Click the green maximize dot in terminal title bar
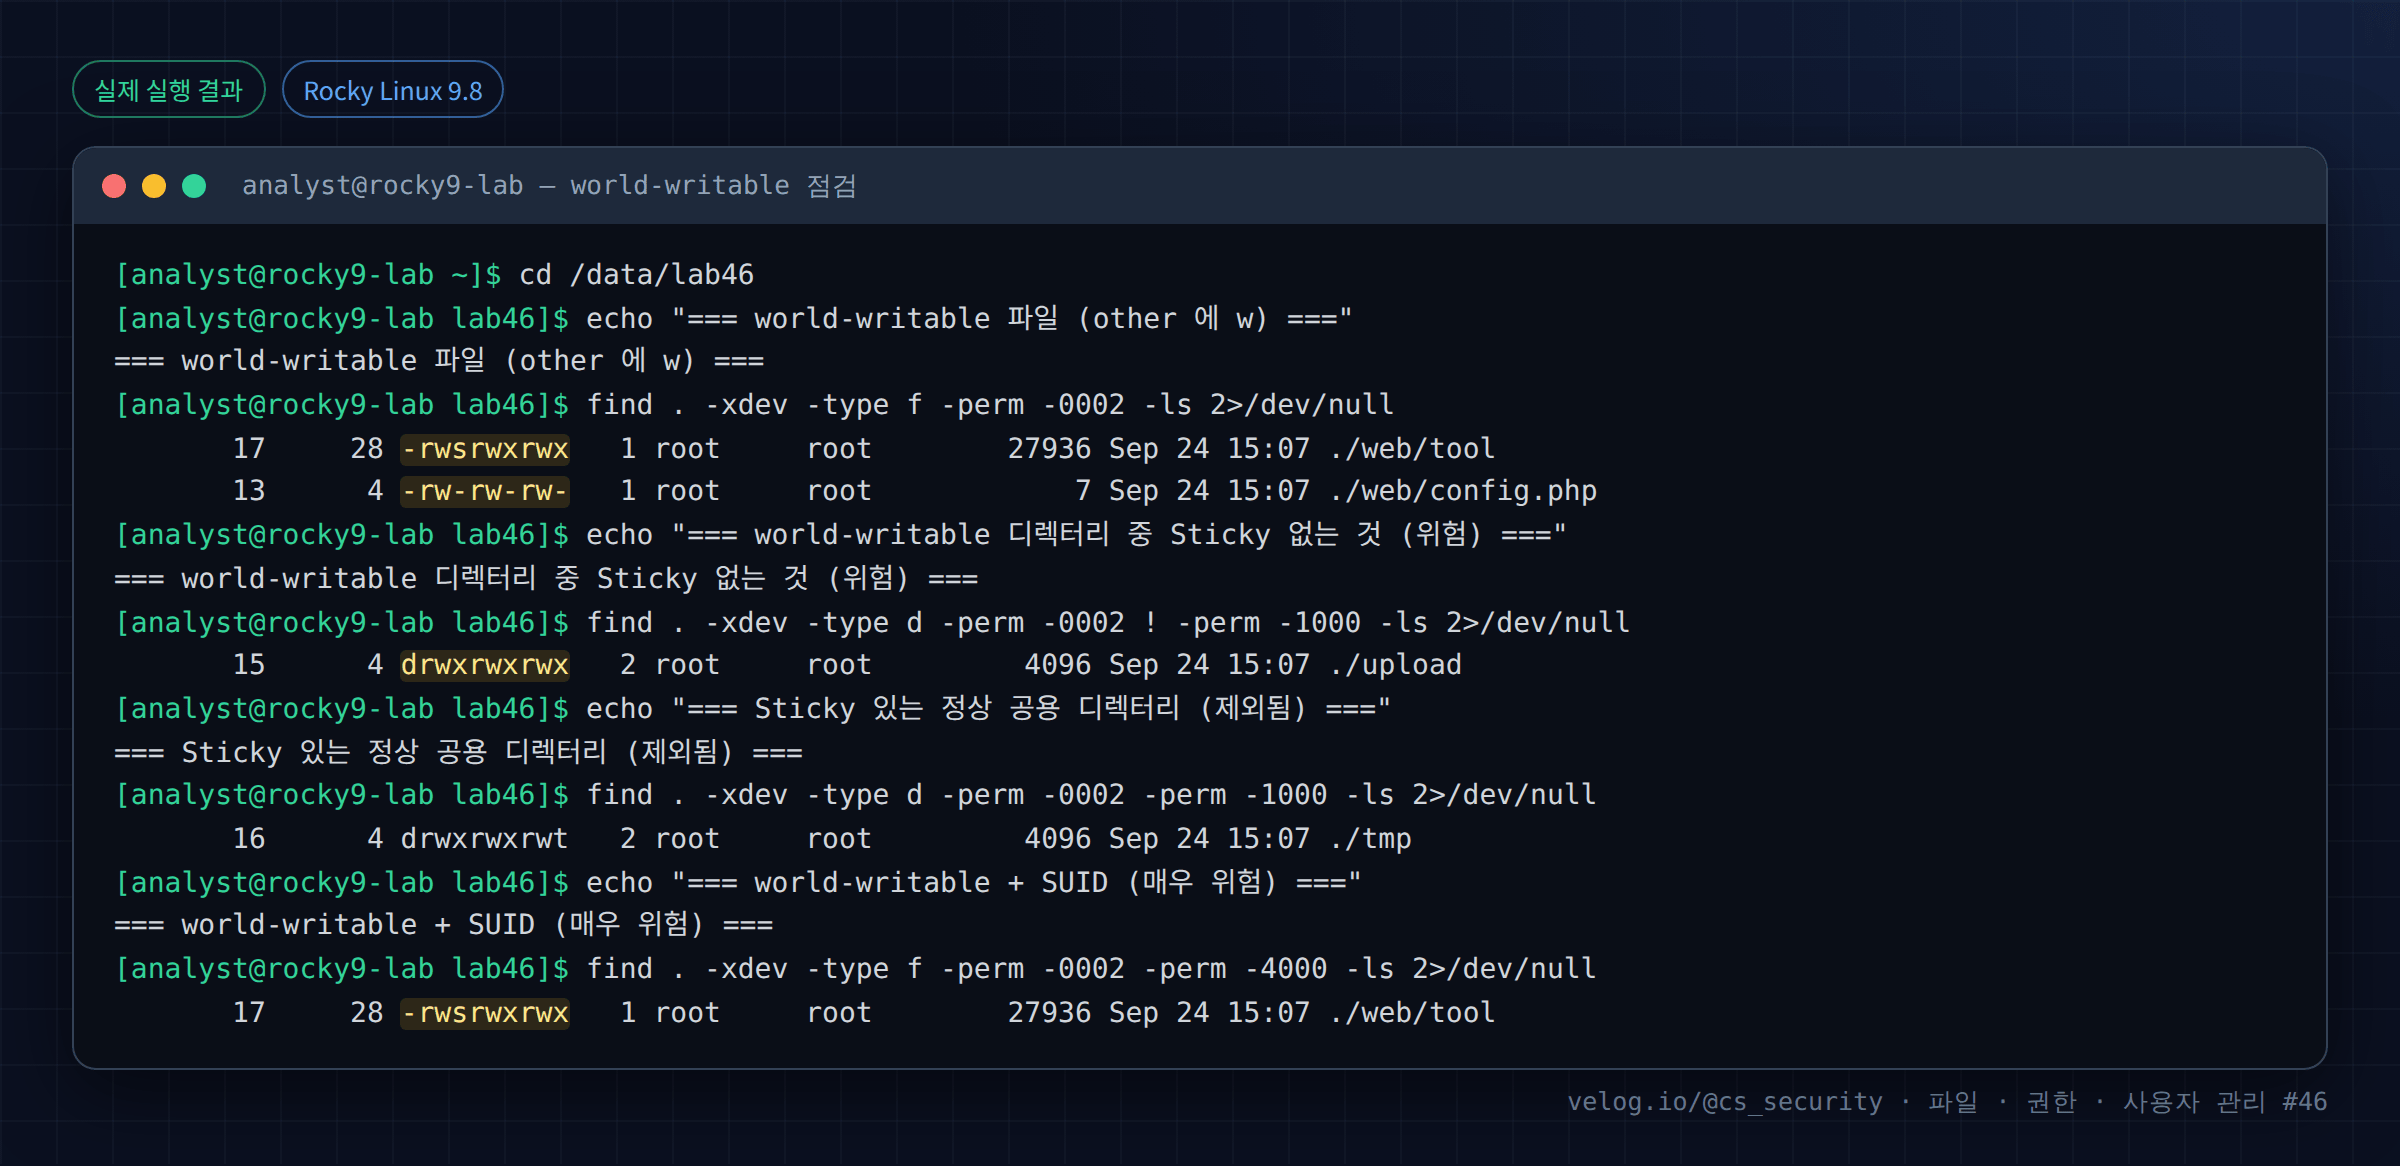2400x1166 pixels. 194,186
